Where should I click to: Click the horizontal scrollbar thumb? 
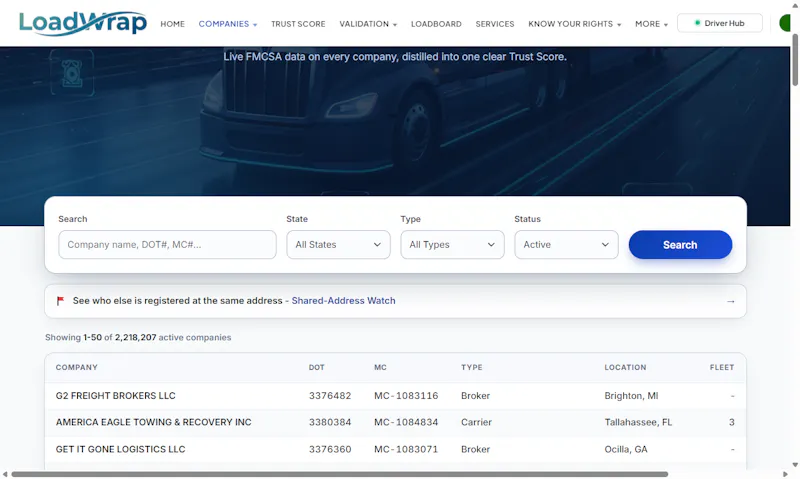340,474
